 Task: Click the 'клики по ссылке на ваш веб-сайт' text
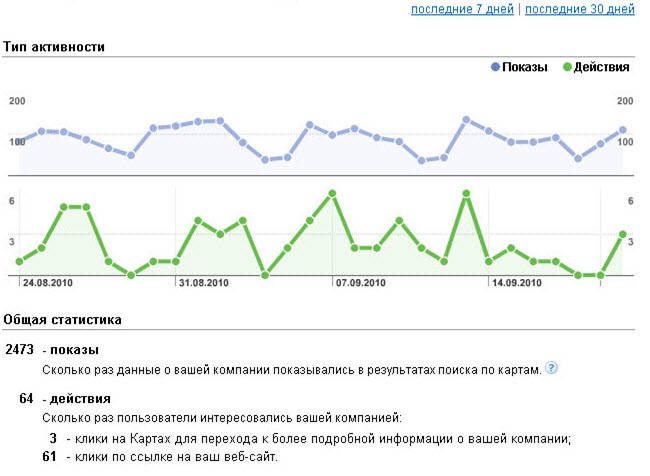tap(176, 457)
